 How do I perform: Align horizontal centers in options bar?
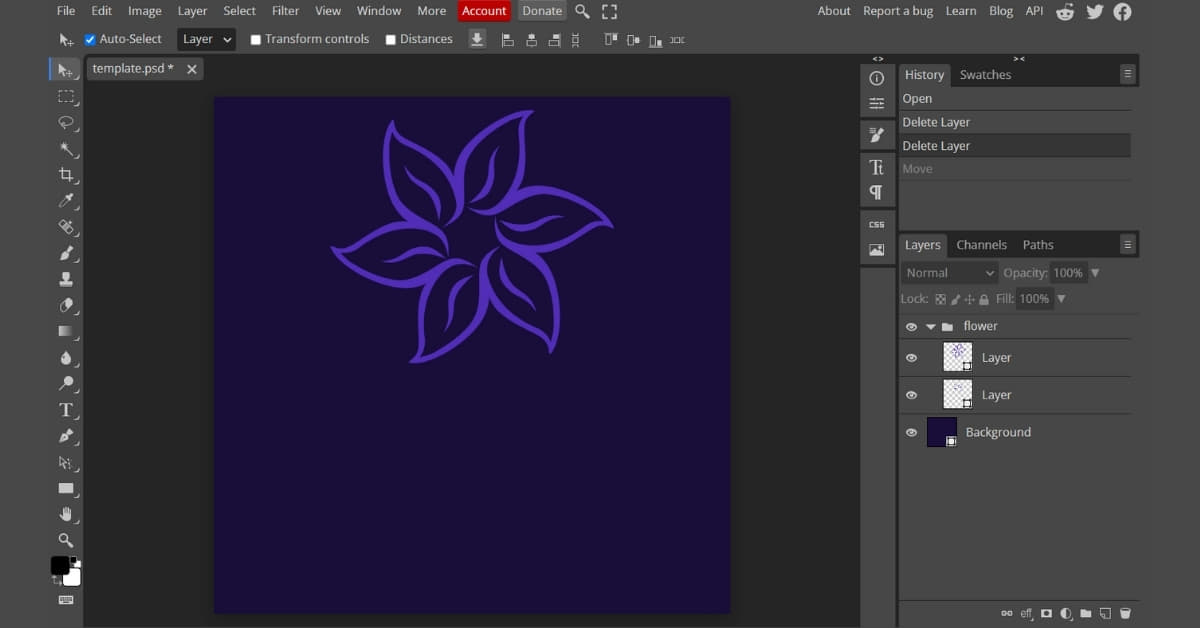531,40
